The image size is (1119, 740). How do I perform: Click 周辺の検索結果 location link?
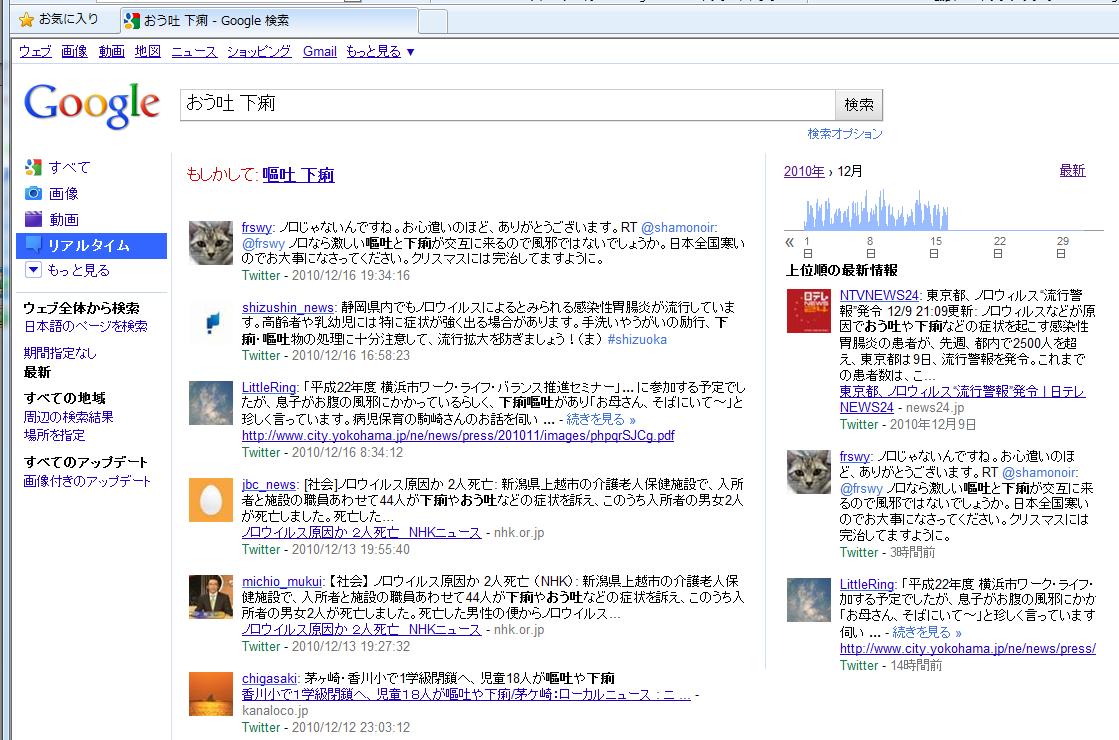69,417
